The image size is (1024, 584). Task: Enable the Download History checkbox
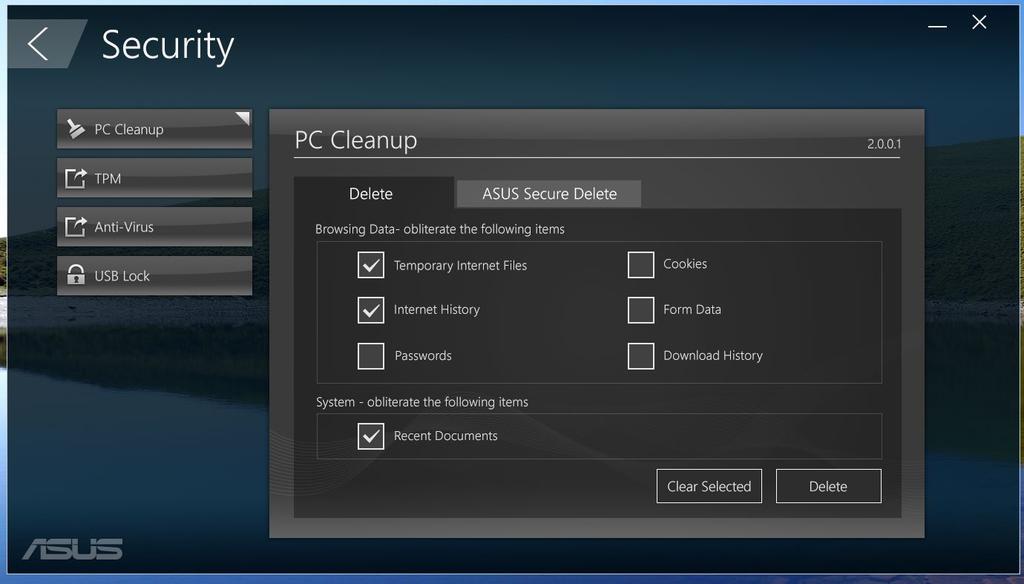[x=641, y=356]
